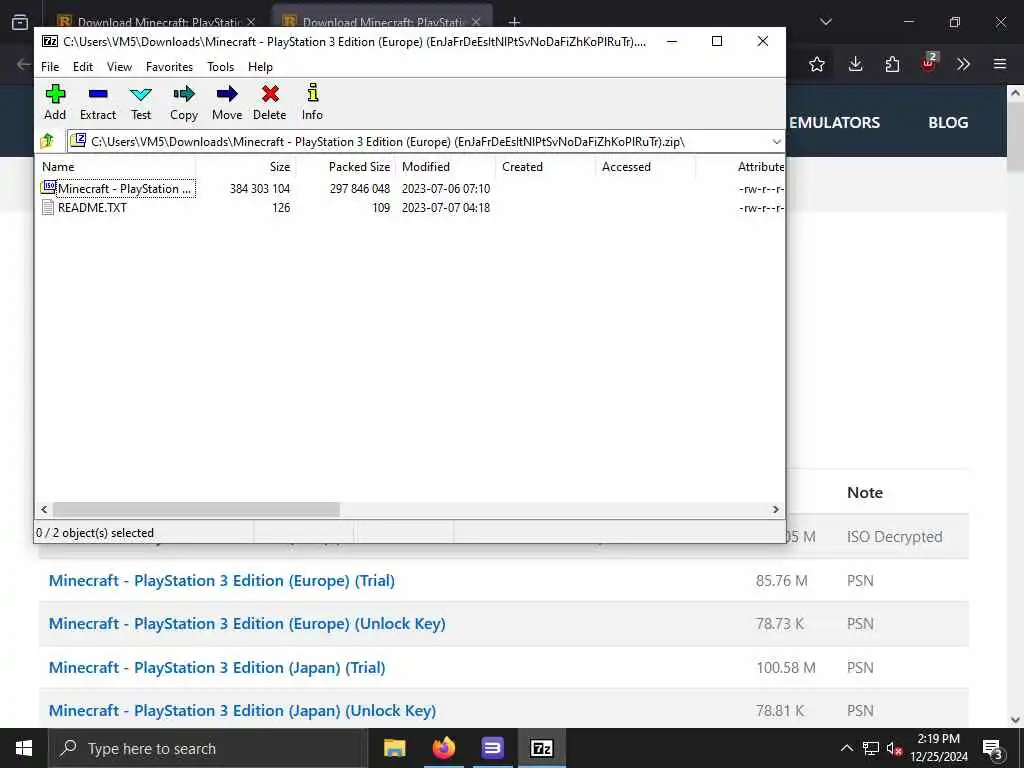Open Minecraft PS3 Edition (Japan) (Trial) link
This screenshot has height=768, width=1024.
[x=217, y=667]
